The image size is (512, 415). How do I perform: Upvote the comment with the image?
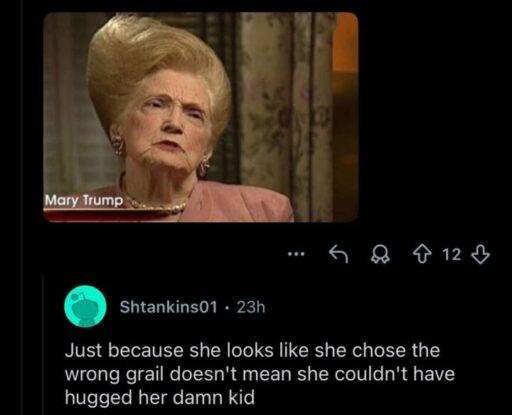tap(422, 255)
